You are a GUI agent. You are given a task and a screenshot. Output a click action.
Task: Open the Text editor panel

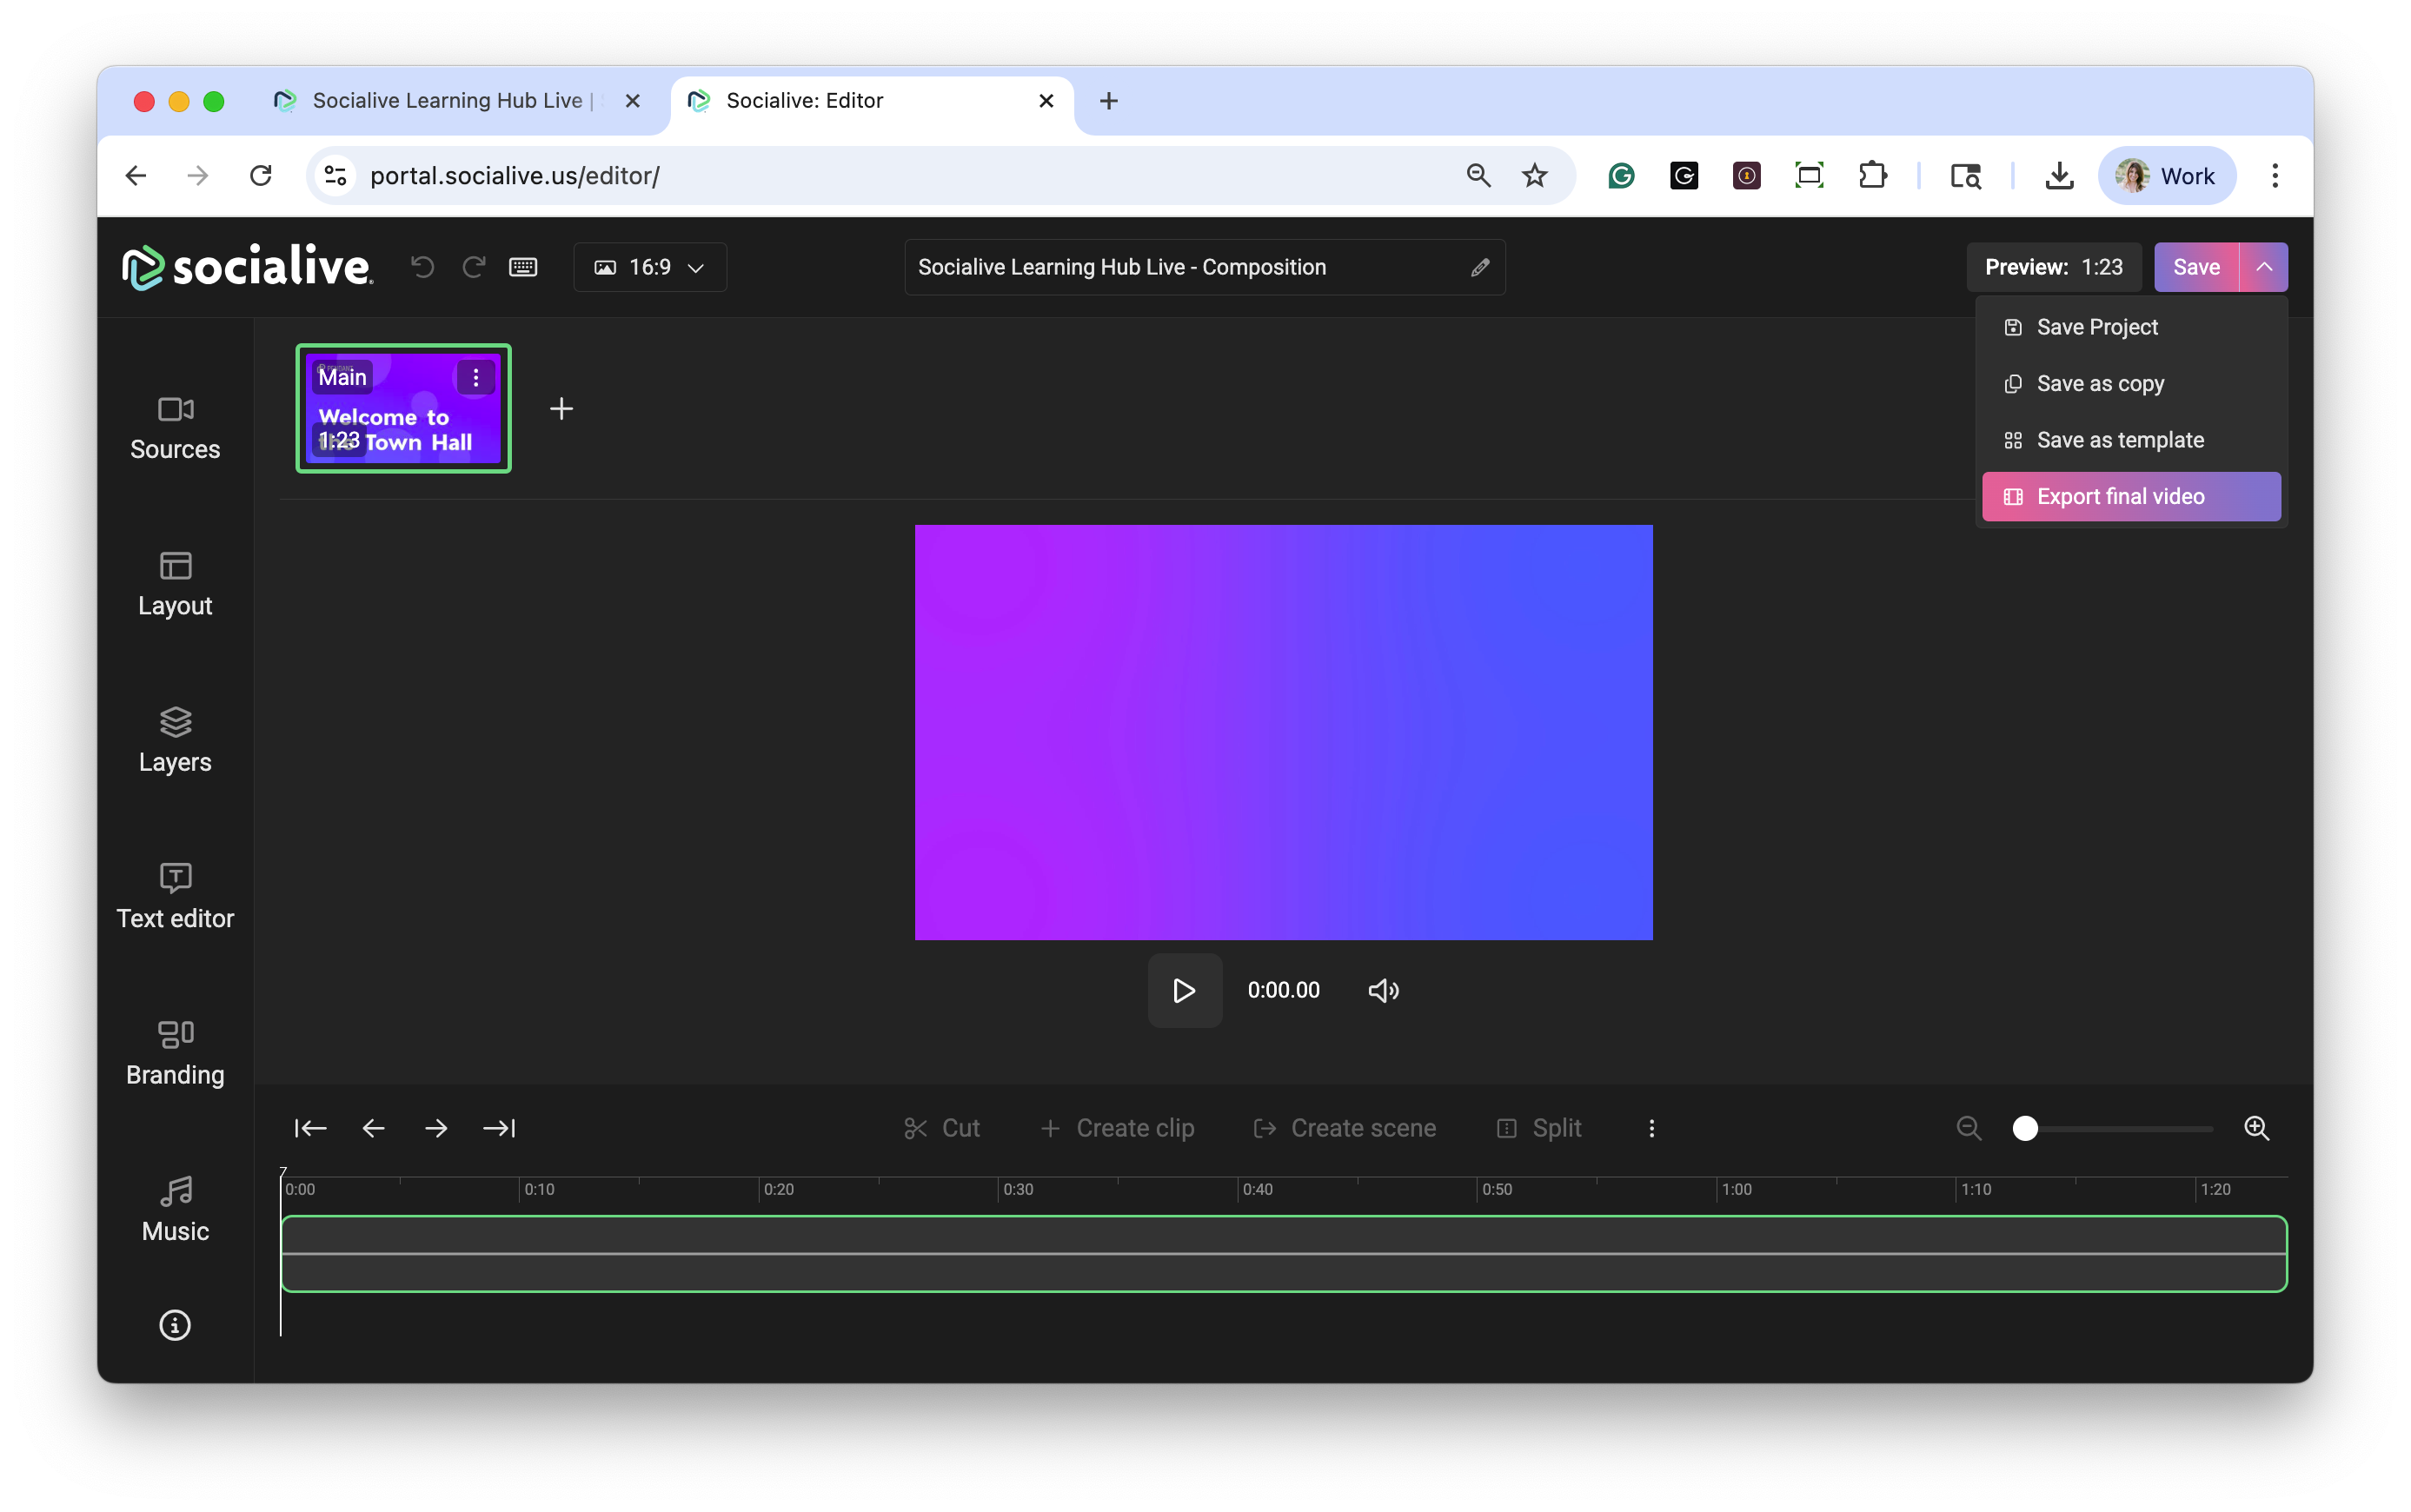(x=175, y=896)
